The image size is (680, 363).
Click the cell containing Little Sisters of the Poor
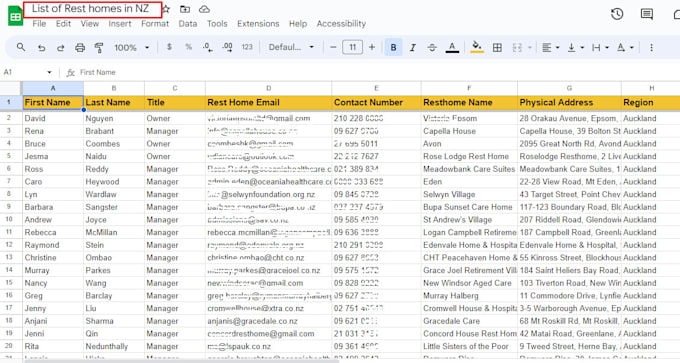click(469, 346)
